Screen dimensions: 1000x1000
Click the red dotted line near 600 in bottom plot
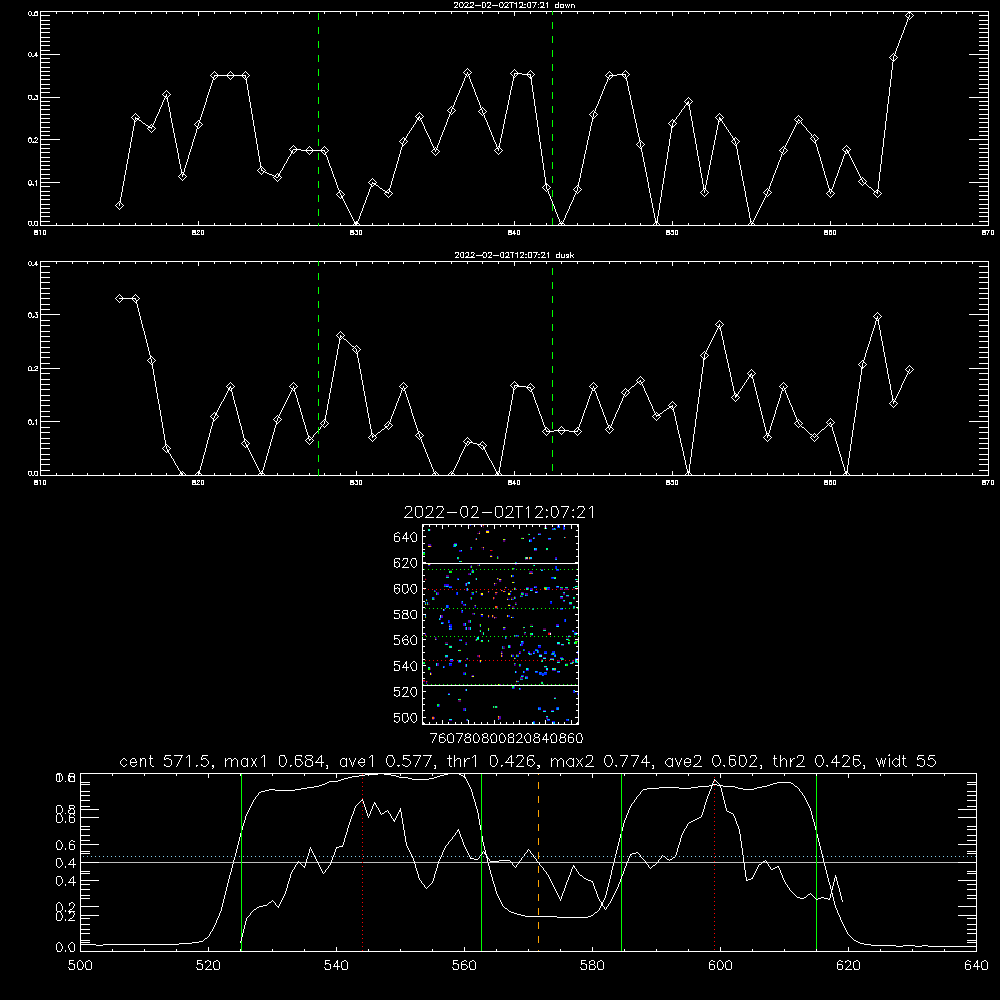click(x=714, y=862)
